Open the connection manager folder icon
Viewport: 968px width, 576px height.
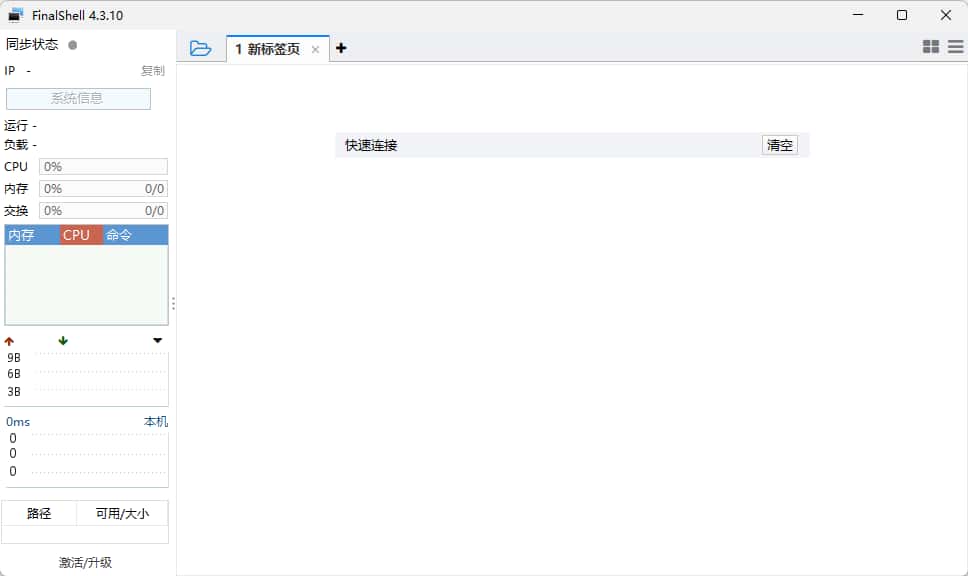(201, 48)
